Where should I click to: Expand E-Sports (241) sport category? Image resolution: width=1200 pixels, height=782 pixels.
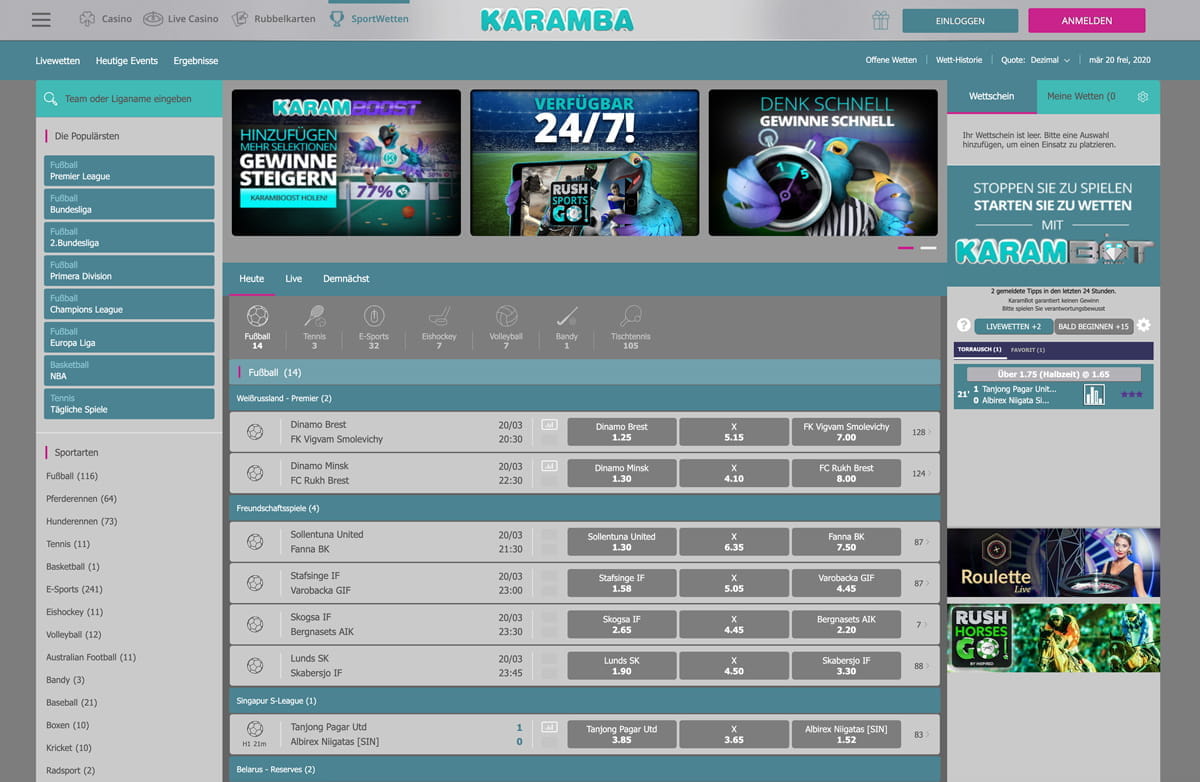(74, 589)
